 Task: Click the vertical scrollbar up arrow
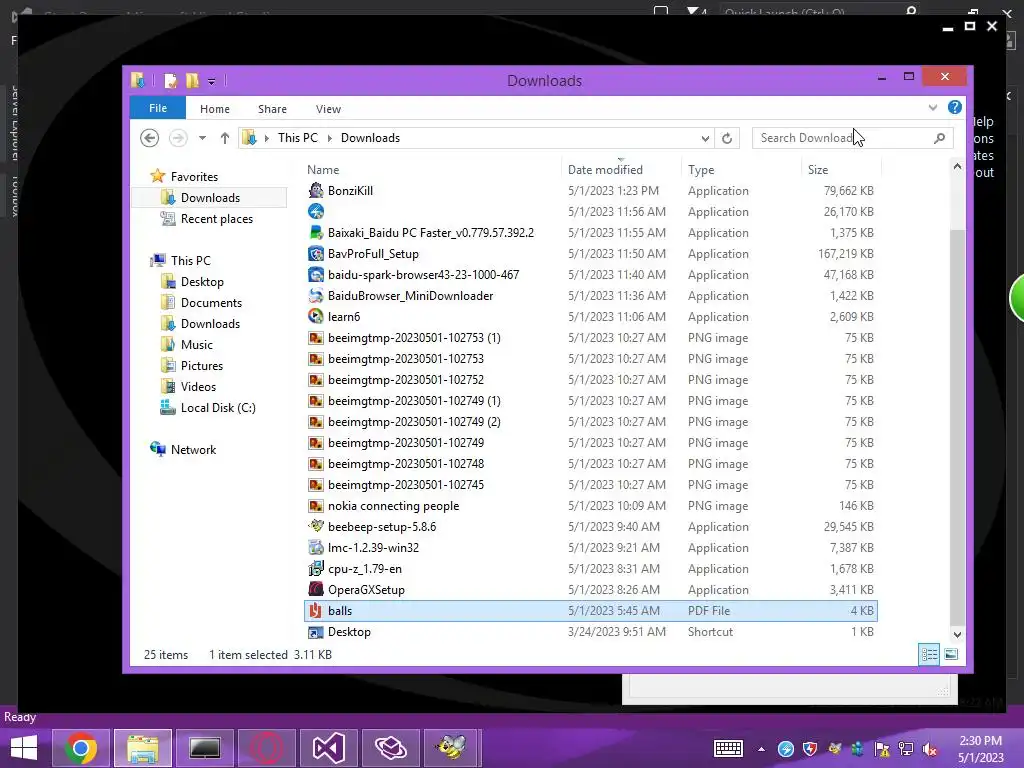(957, 167)
